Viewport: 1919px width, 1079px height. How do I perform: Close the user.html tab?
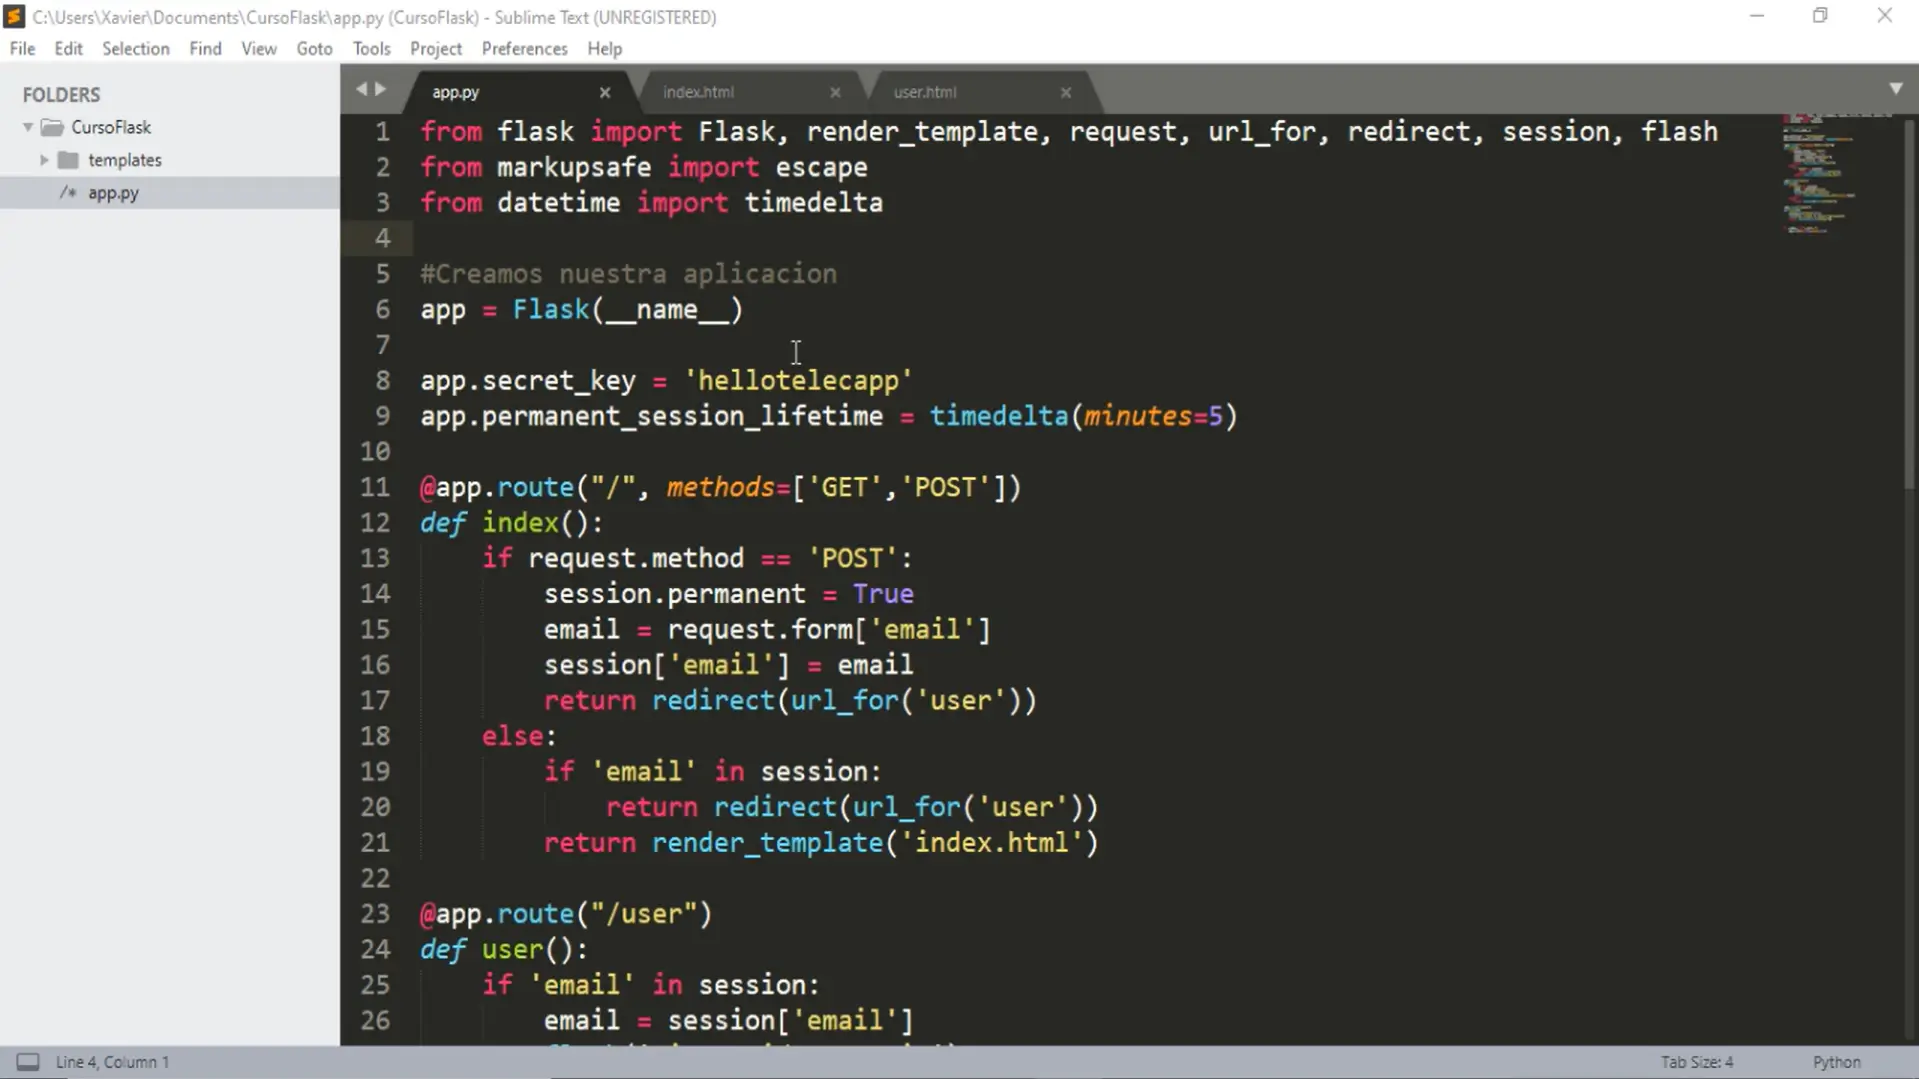point(1065,92)
